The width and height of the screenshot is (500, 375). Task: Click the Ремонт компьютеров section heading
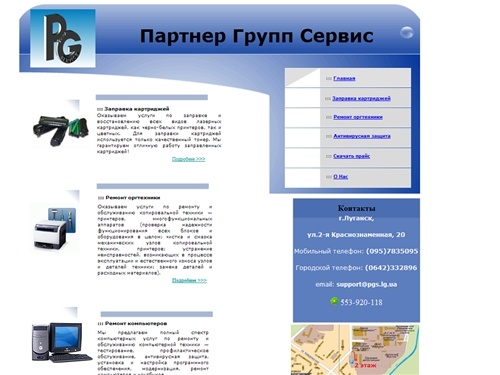[136, 323]
